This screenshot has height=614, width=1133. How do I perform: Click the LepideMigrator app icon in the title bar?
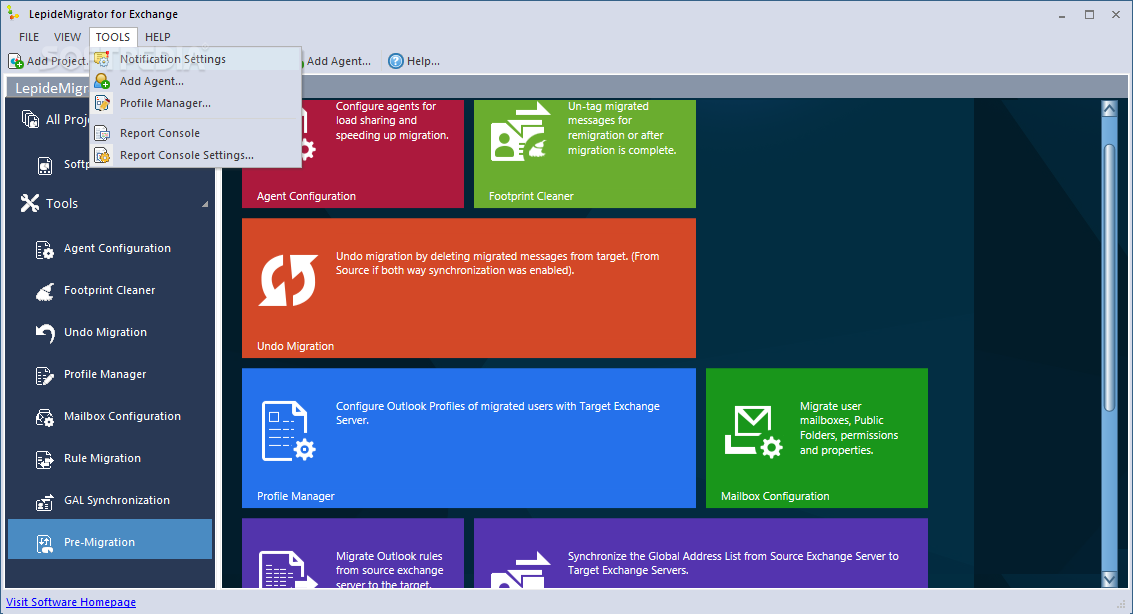pos(13,14)
